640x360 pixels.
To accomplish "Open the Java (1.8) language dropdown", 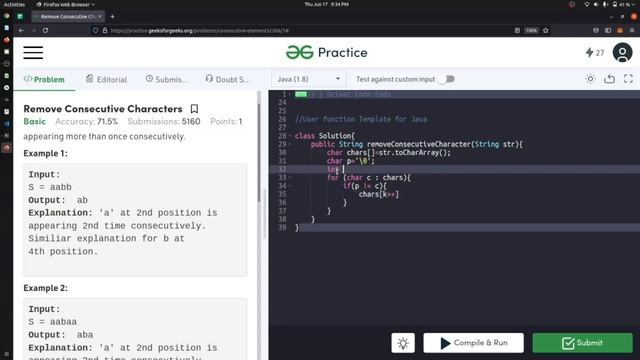I will coord(308,79).
